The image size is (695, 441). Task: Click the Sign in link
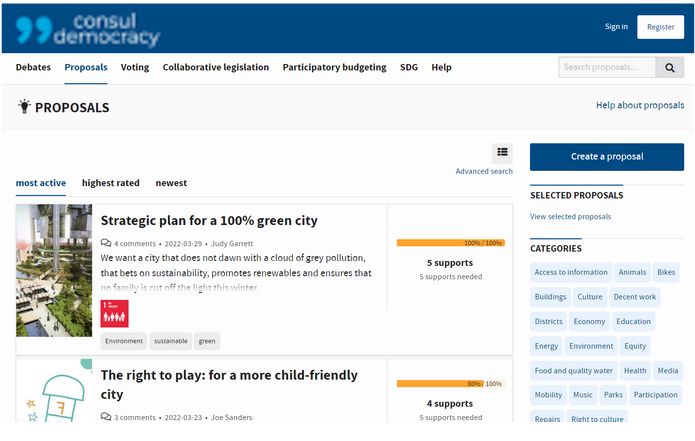pos(616,27)
